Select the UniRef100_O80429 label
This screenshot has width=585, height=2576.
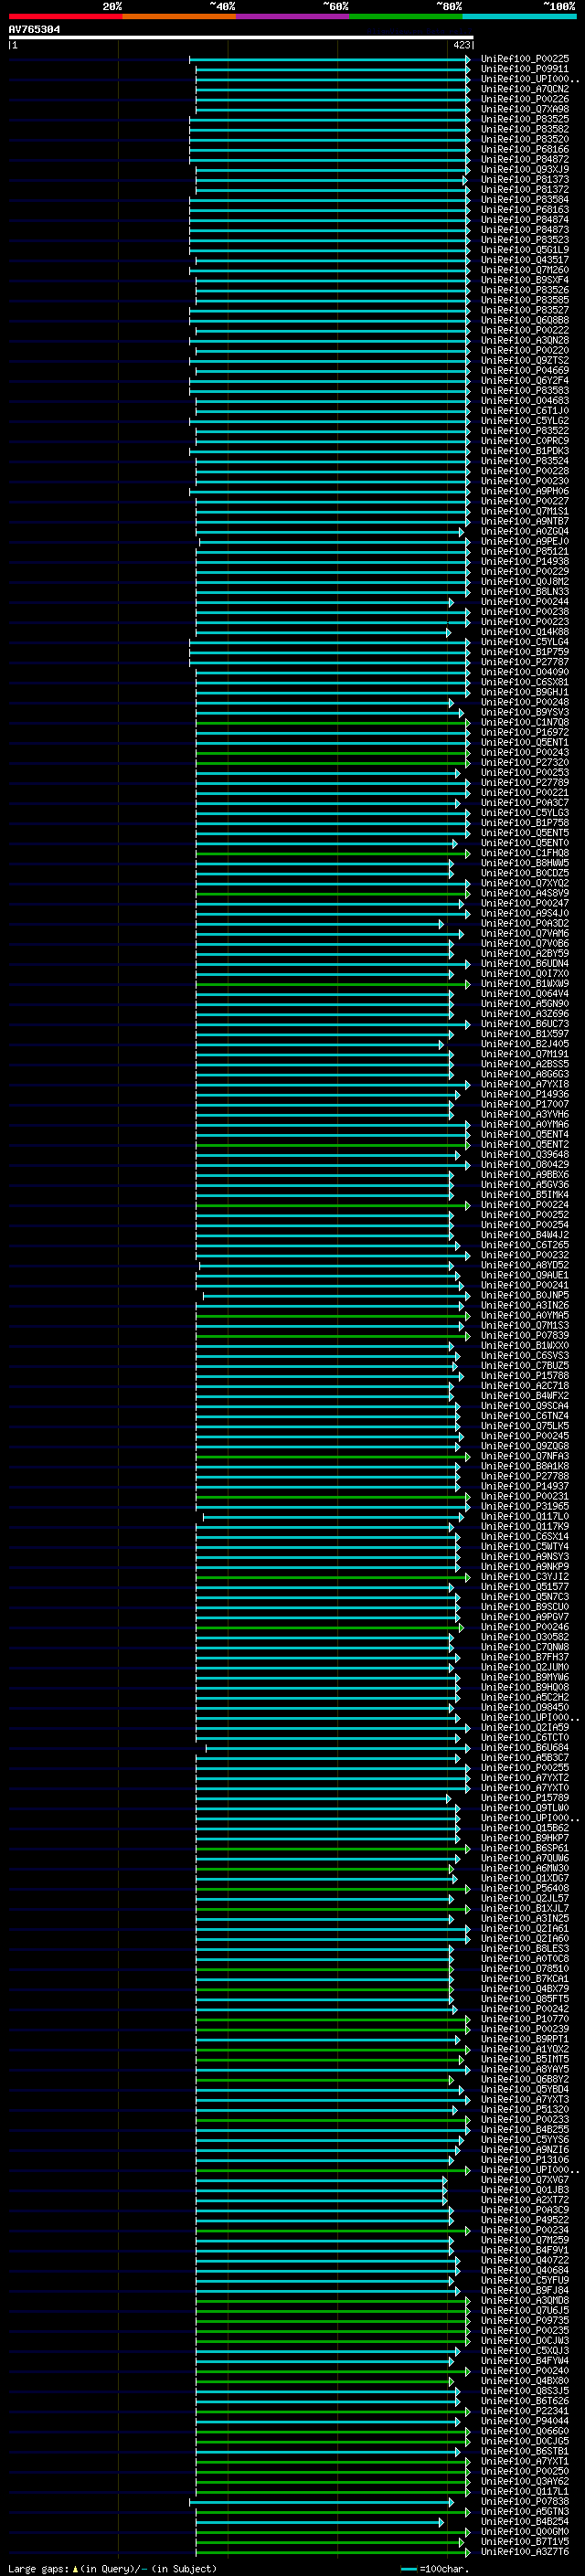525,1165
